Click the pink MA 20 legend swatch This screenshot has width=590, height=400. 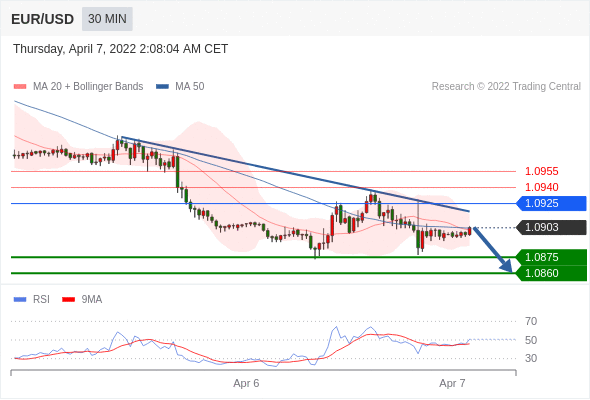coord(20,87)
